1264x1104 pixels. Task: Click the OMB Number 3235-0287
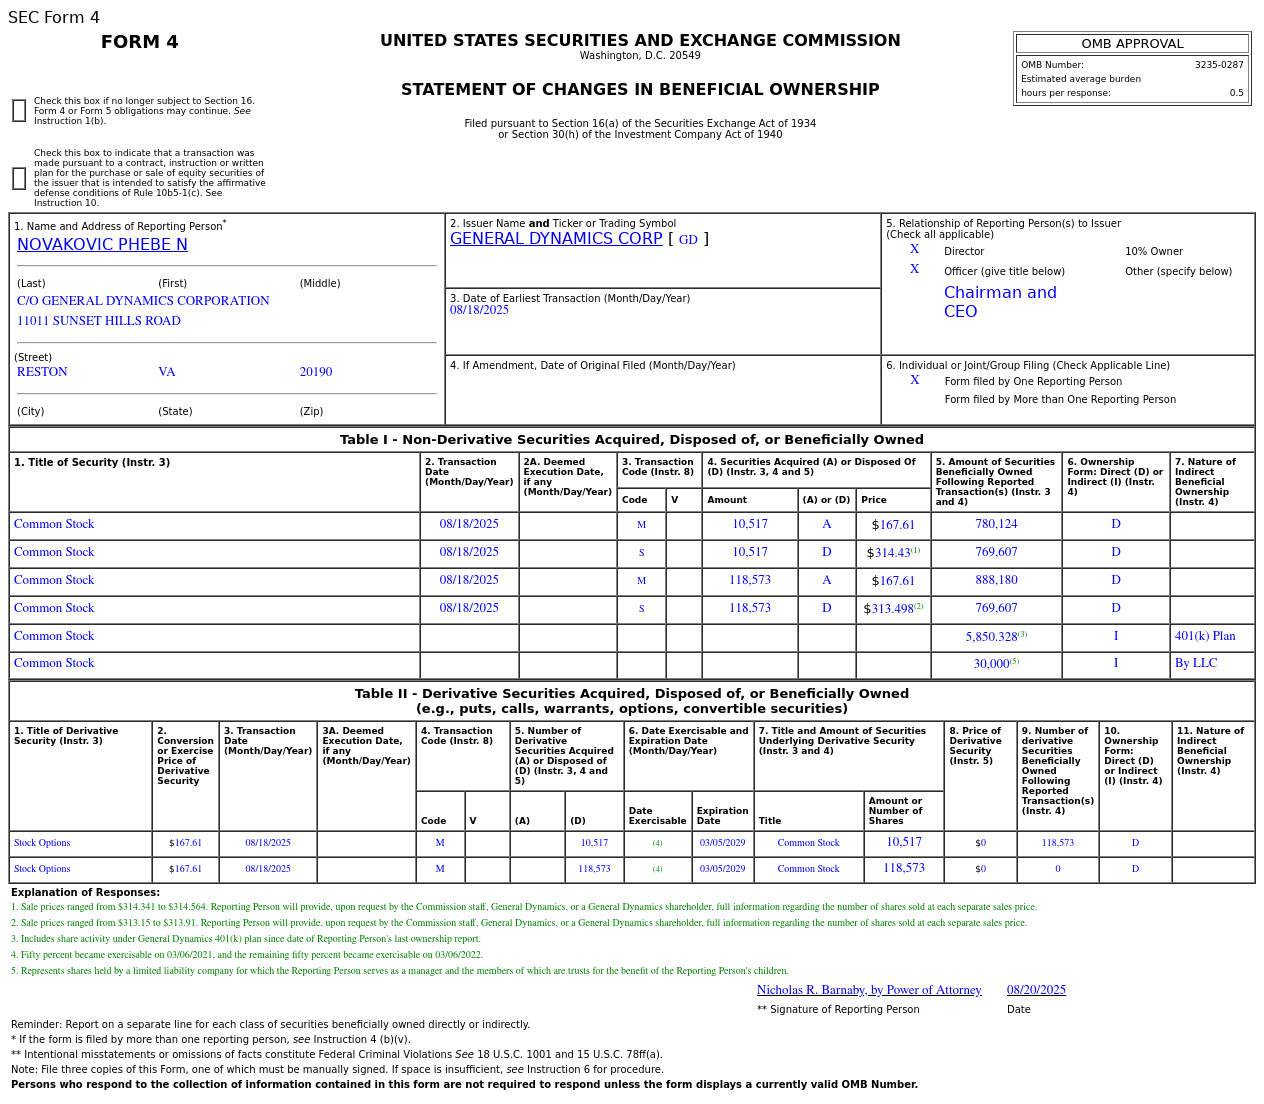[1219, 65]
